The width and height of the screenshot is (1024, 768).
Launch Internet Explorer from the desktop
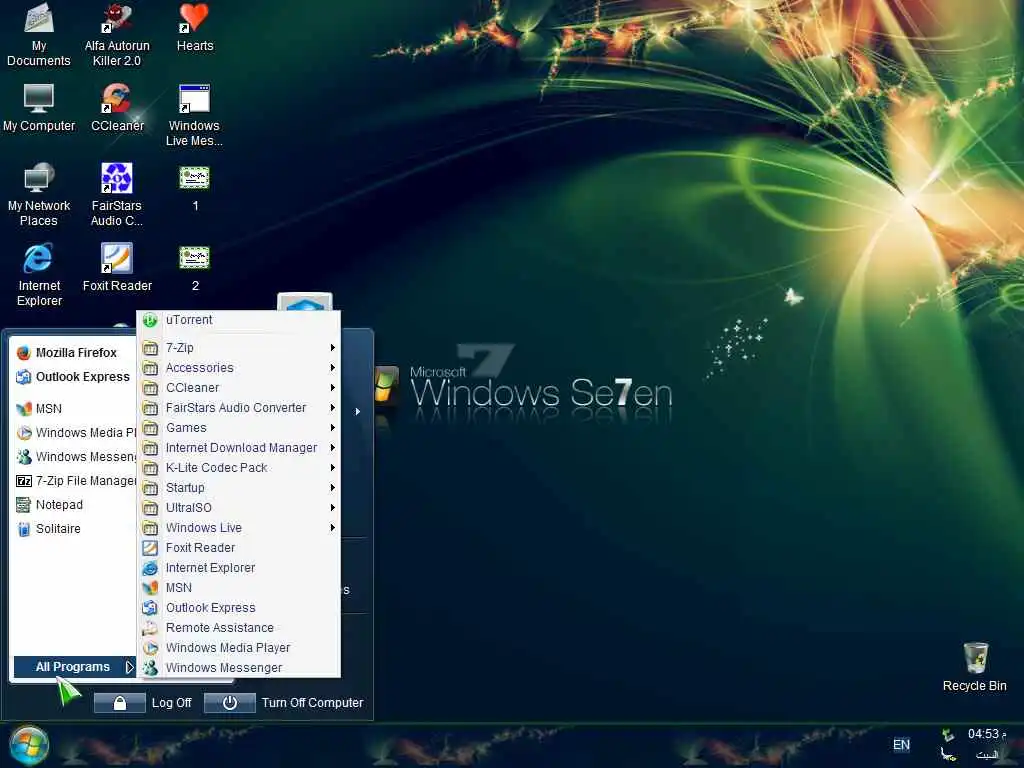point(39,275)
